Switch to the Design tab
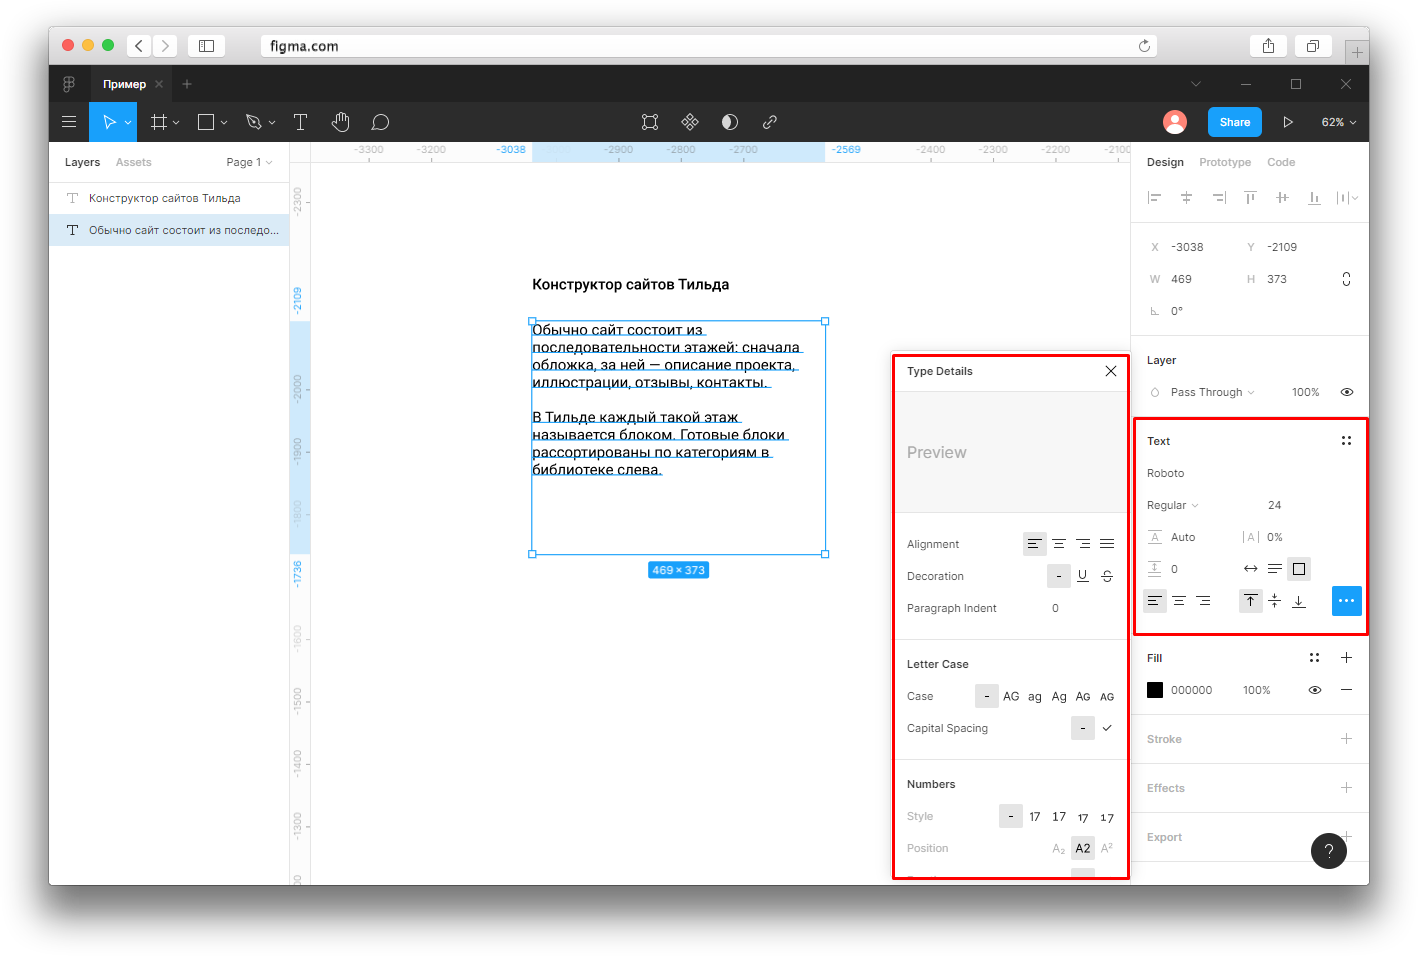The height and width of the screenshot is (956, 1418). coord(1165,162)
